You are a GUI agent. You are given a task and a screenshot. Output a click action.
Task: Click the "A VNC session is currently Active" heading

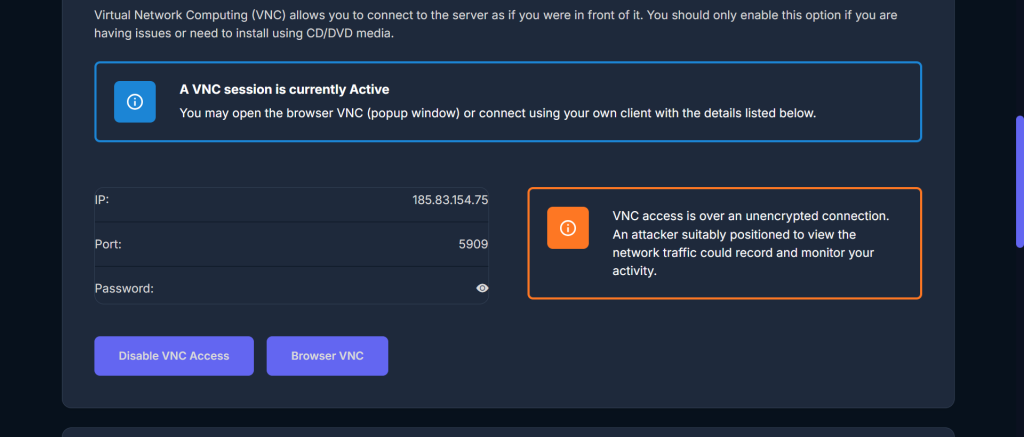coord(284,89)
